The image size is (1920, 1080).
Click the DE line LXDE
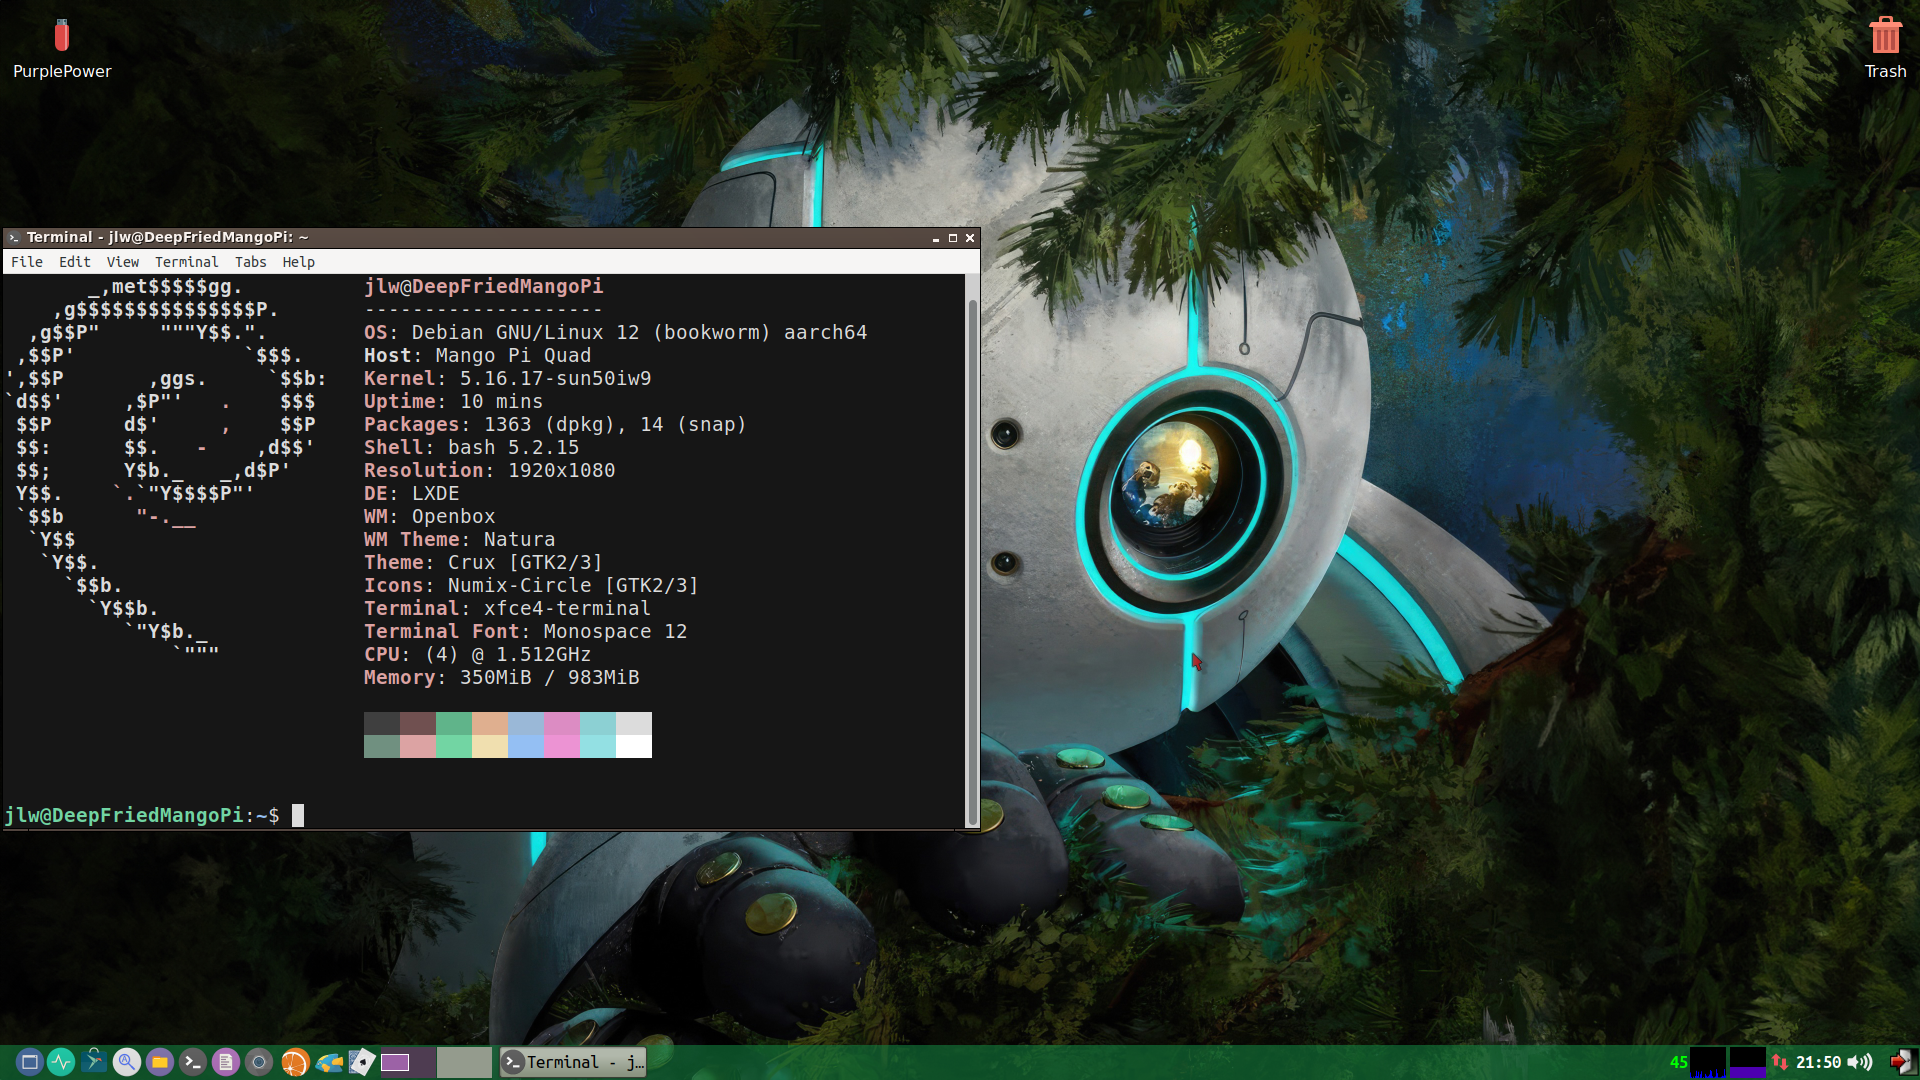pyautogui.click(x=411, y=493)
